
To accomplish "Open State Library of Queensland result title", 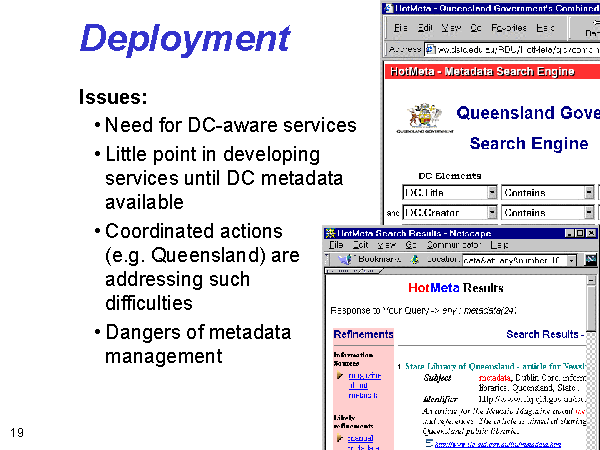I will (496, 366).
